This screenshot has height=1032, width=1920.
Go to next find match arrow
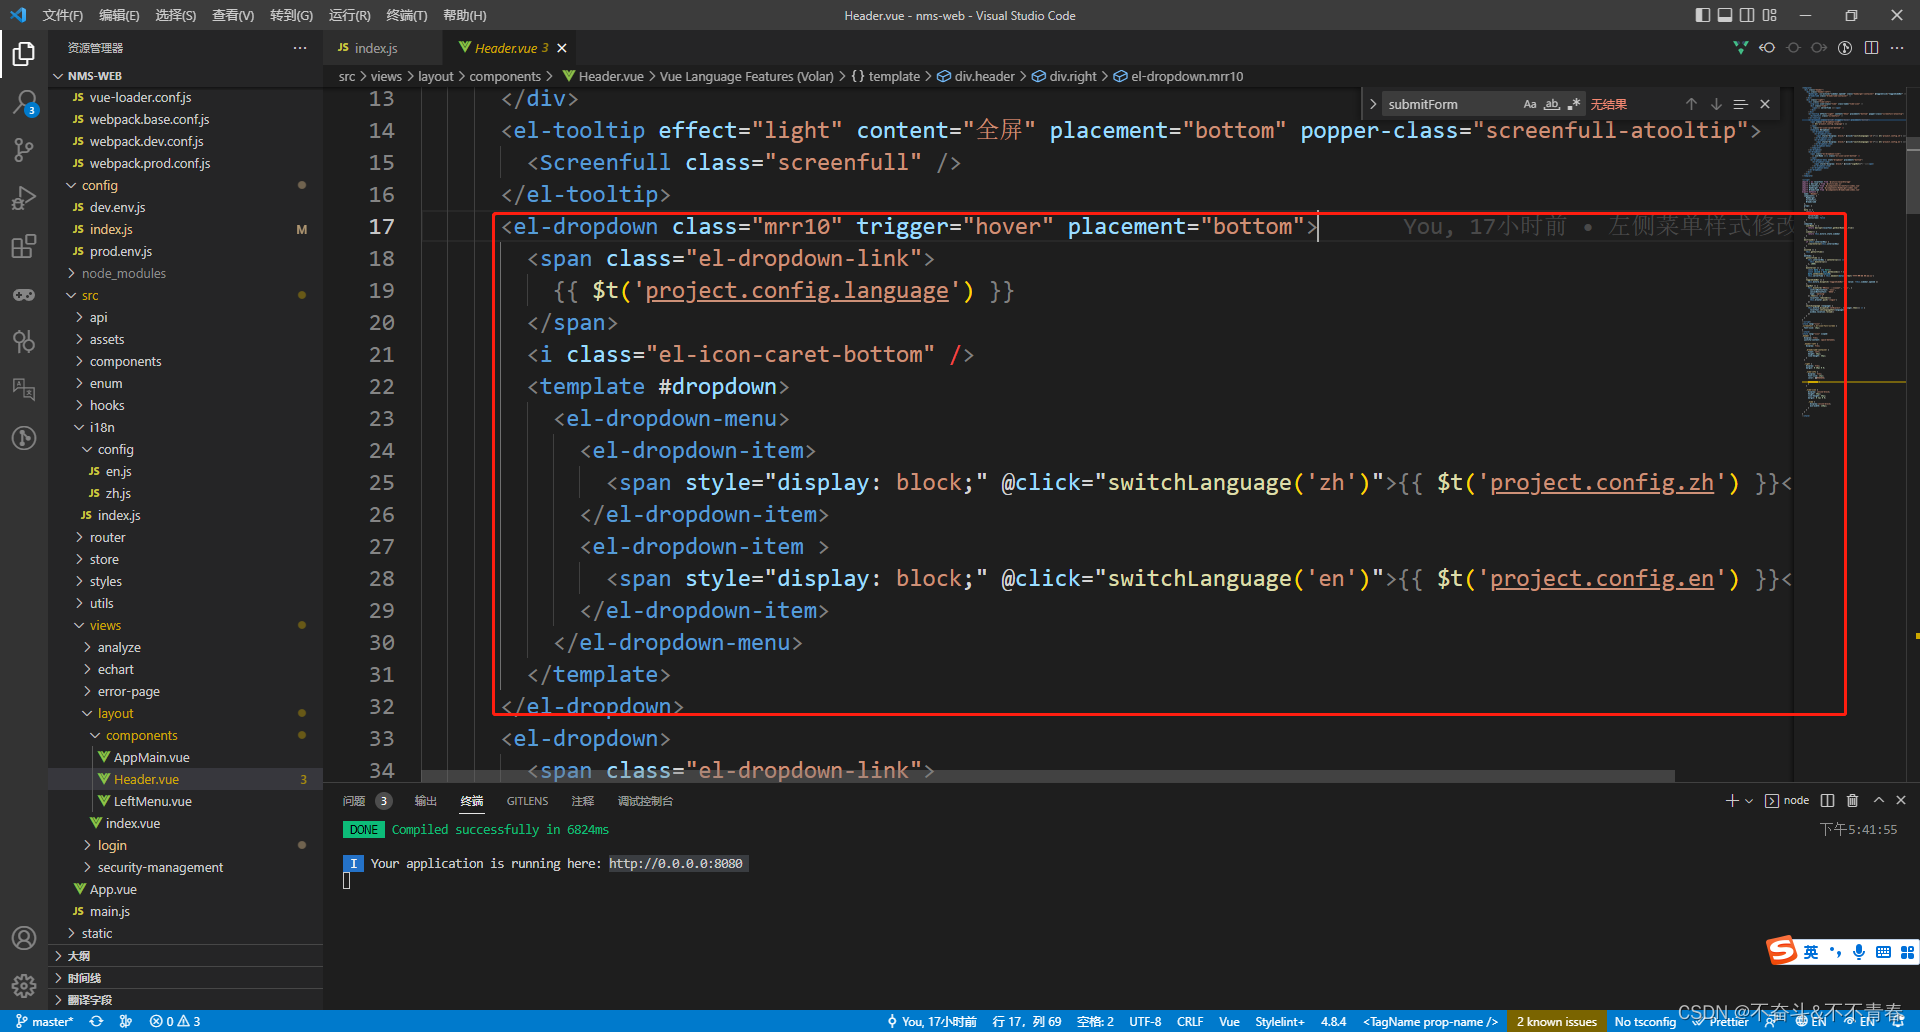click(1716, 104)
